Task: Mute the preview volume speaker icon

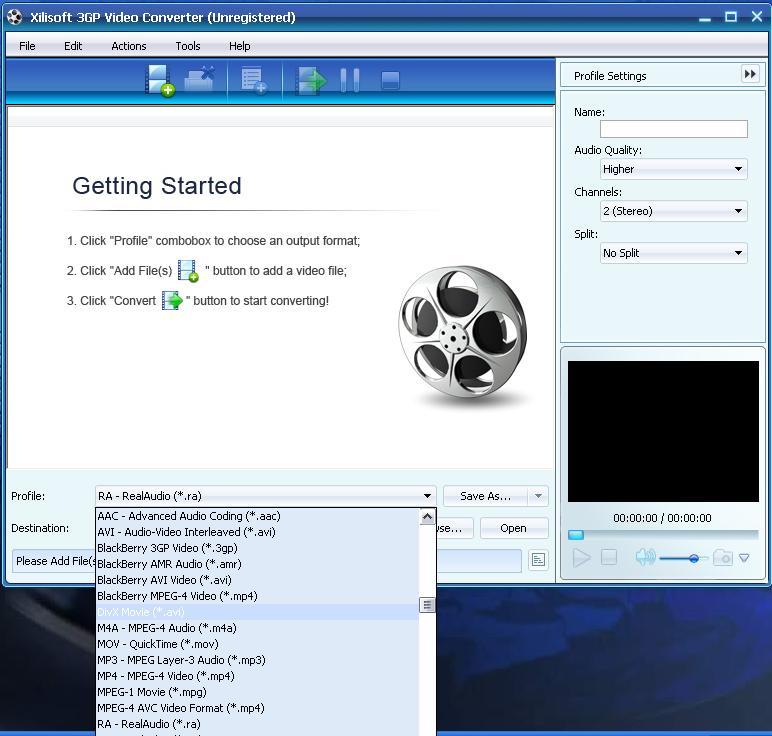Action: click(x=645, y=557)
